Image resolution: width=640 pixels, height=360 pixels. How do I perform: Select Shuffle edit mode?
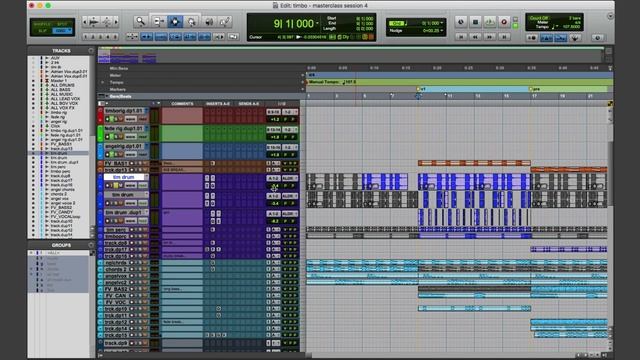43,24
